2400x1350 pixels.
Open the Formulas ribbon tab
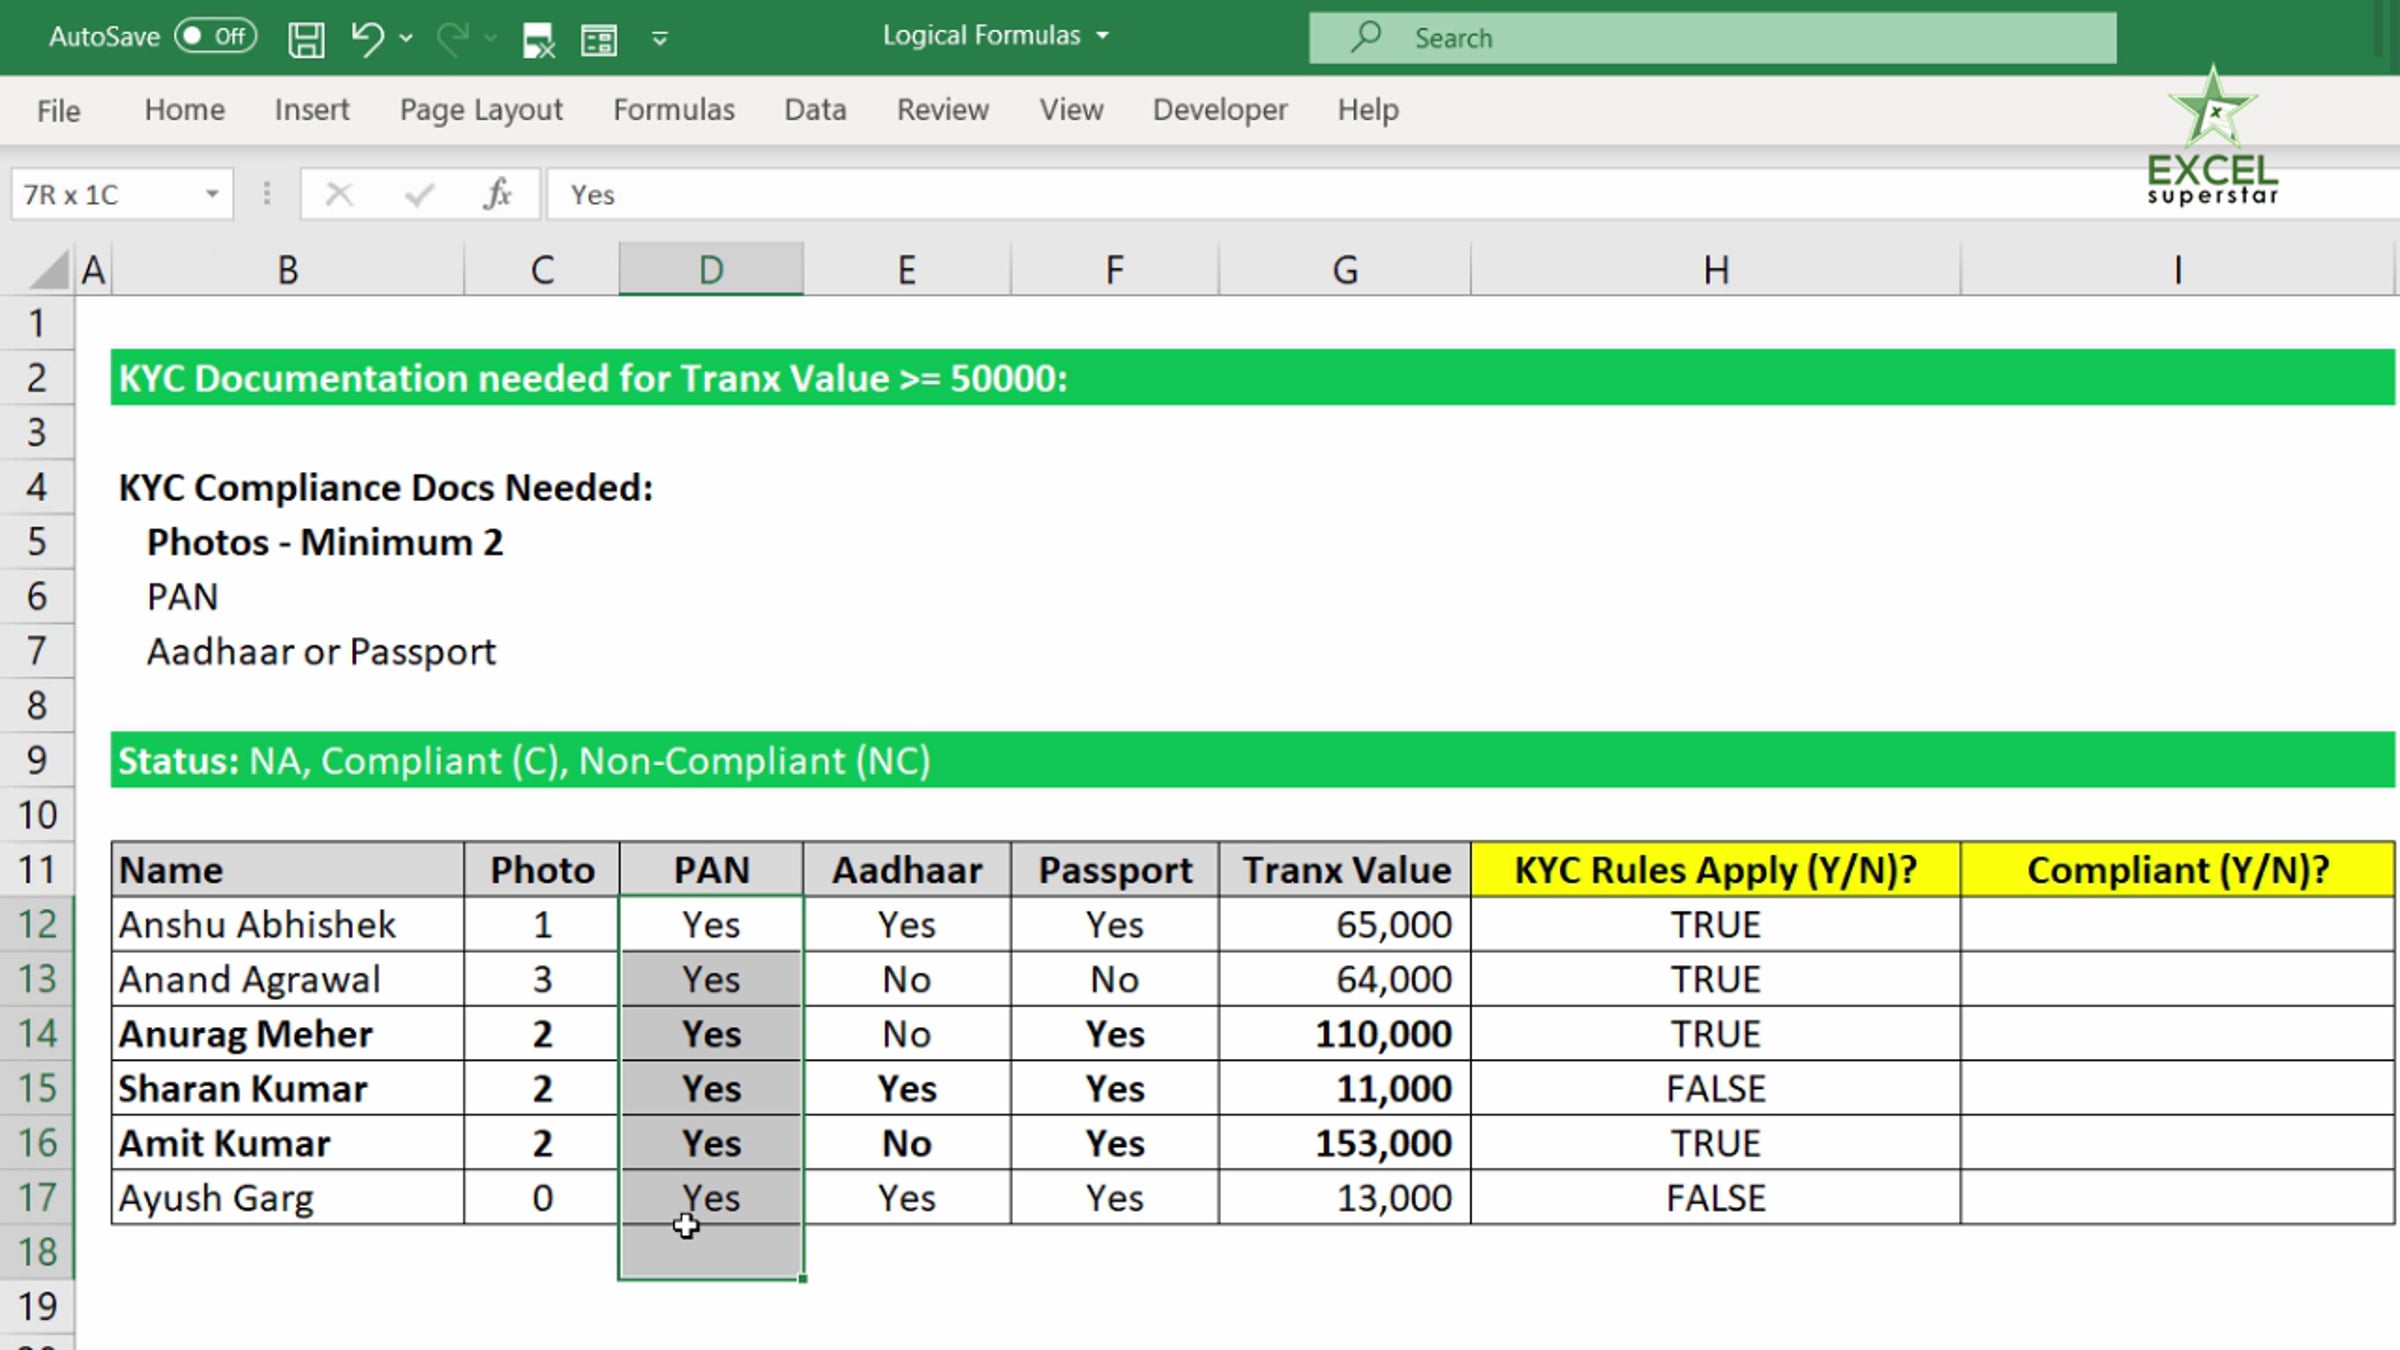[x=673, y=109]
